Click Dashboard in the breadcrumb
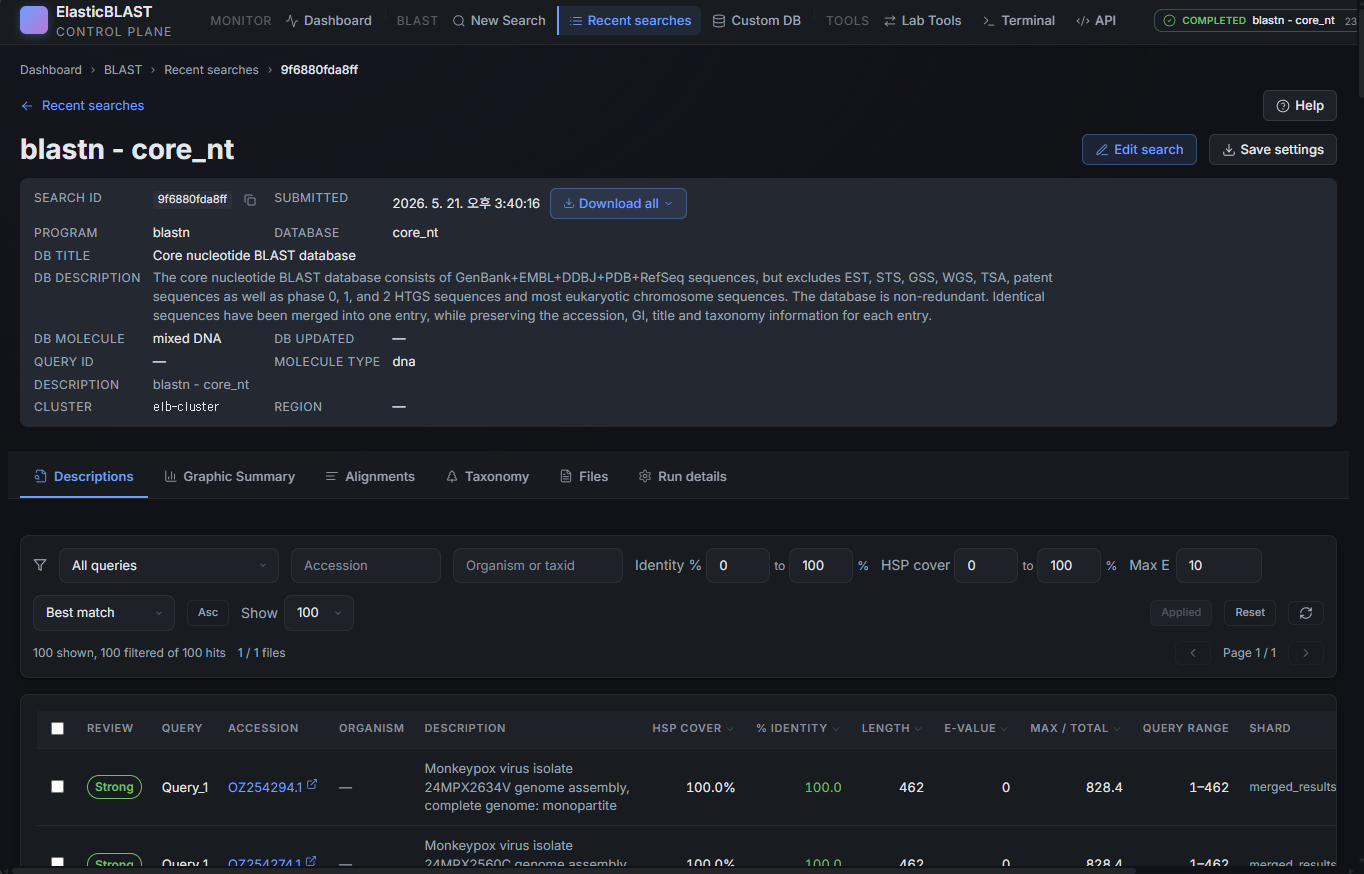The height and width of the screenshot is (874, 1364). pos(51,70)
